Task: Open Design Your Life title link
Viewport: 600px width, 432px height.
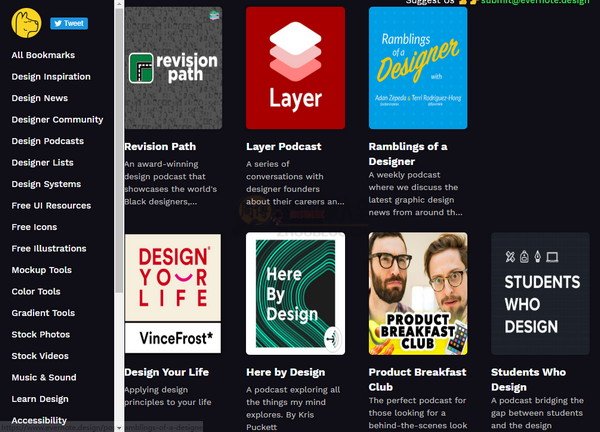Action: [x=166, y=372]
